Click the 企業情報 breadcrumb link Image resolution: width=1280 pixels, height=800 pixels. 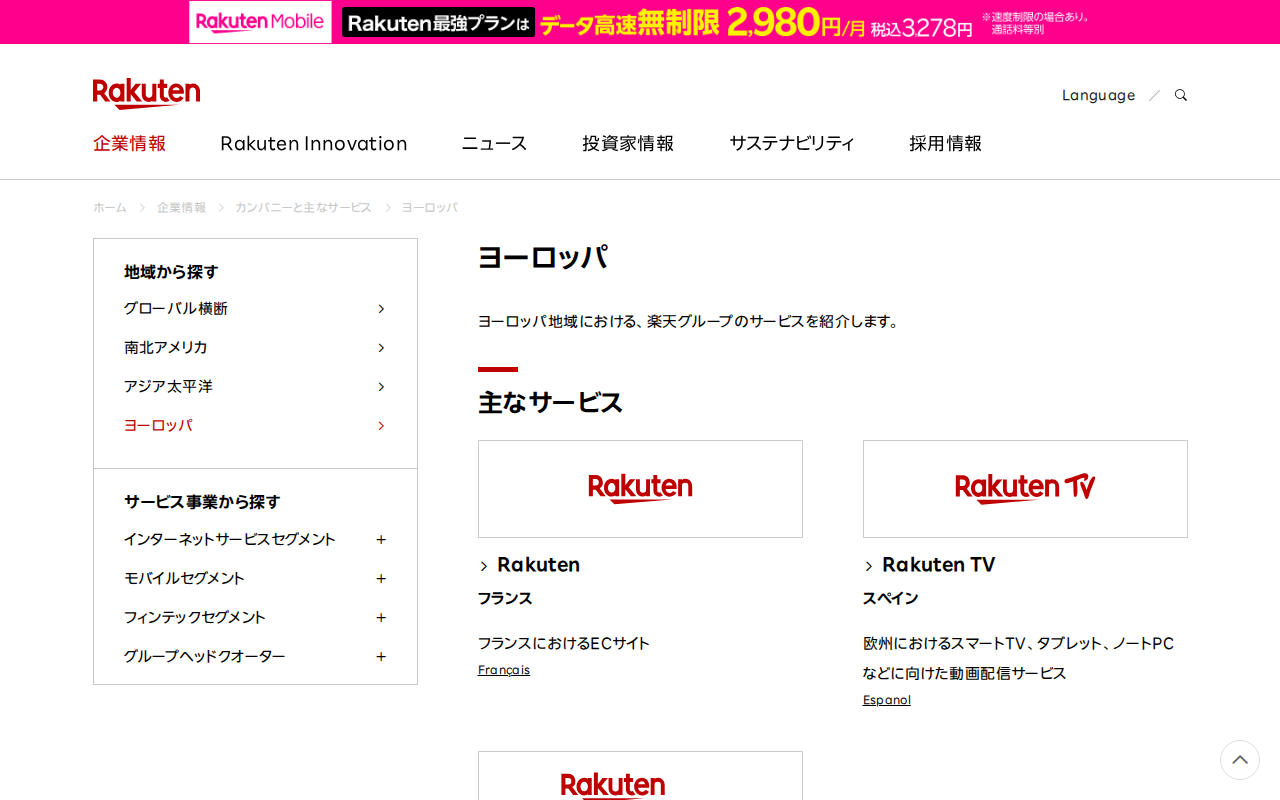pos(181,207)
